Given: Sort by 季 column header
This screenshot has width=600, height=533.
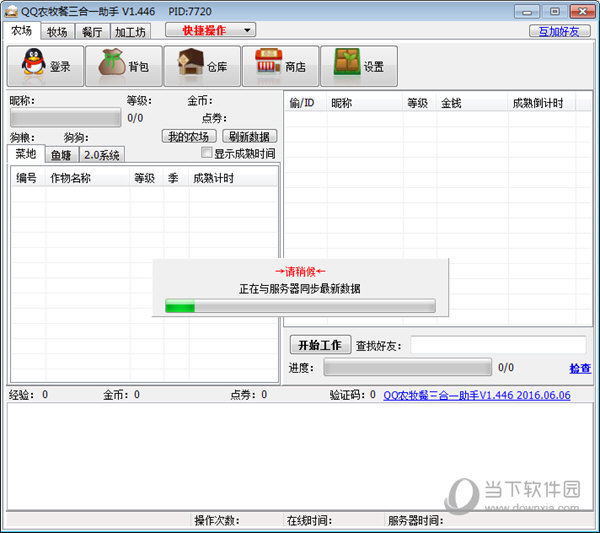Looking at the screenshot, I should [x=176, y=178].
